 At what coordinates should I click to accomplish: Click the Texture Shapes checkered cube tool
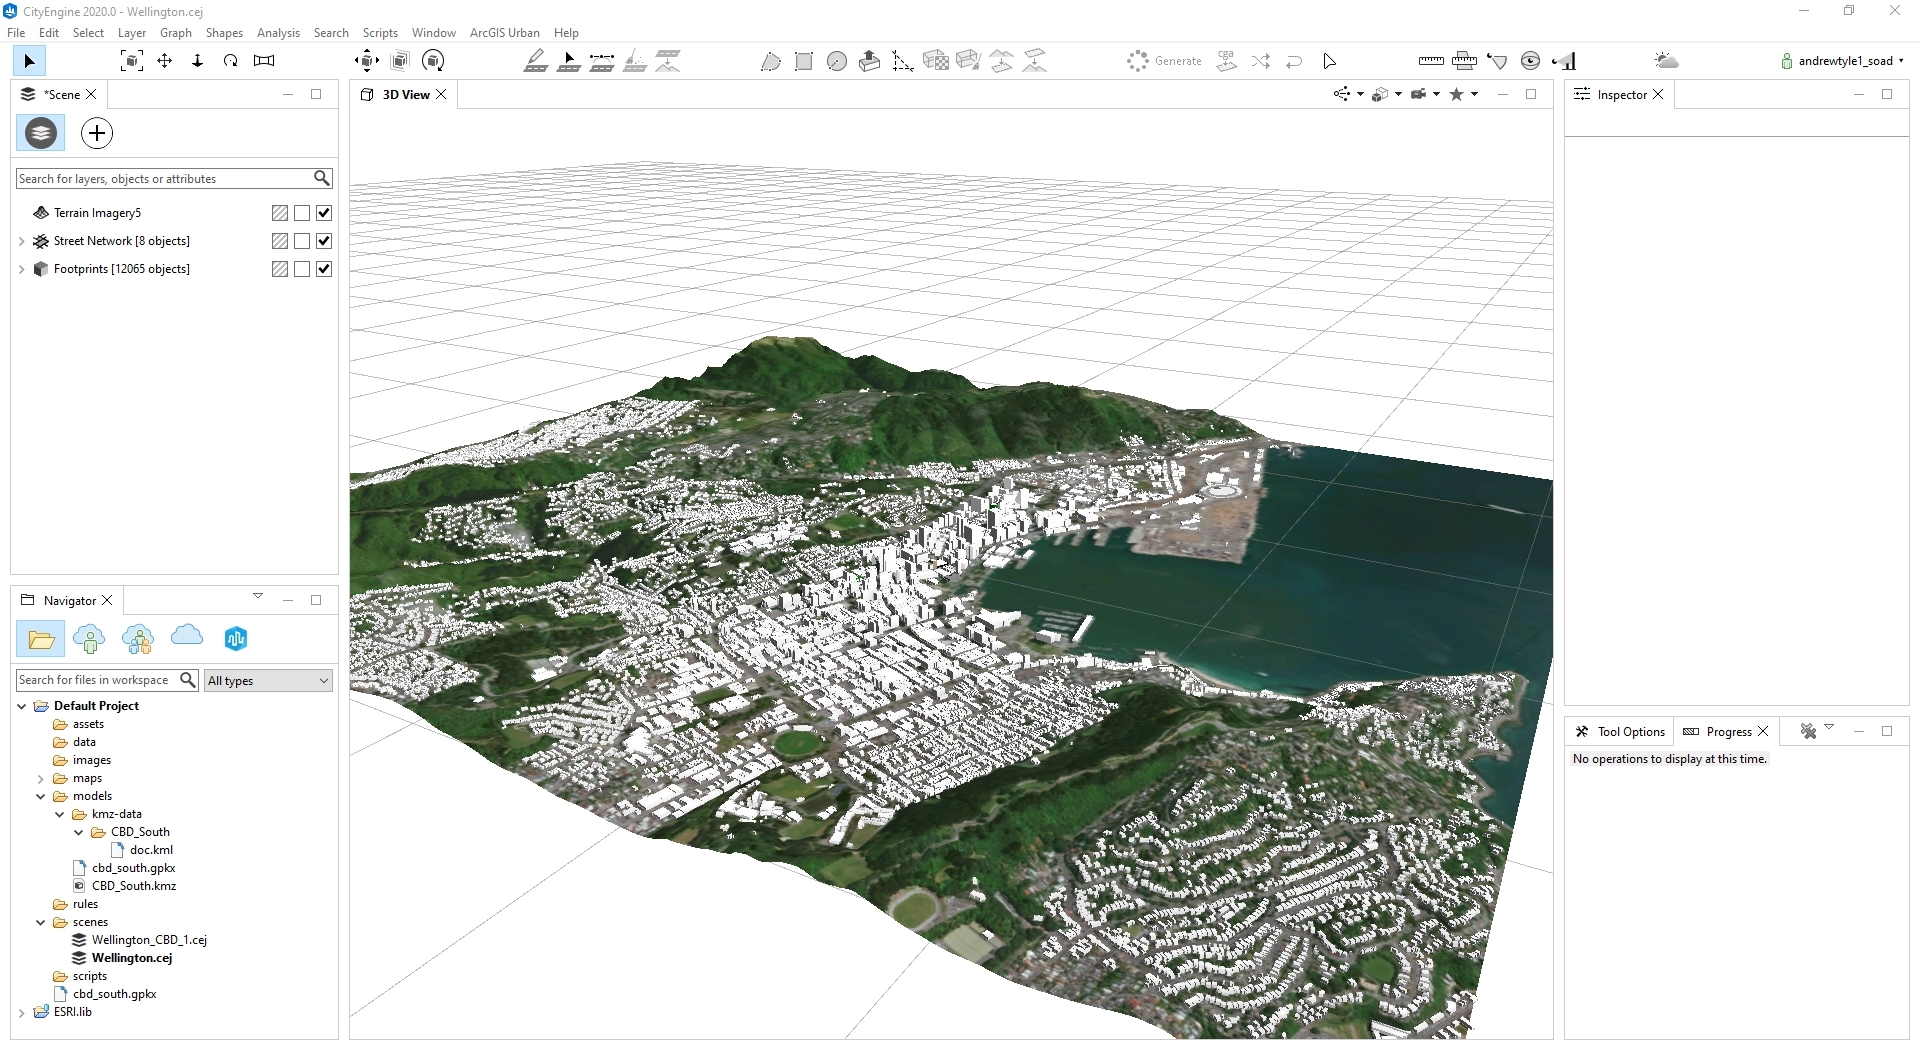936,61
